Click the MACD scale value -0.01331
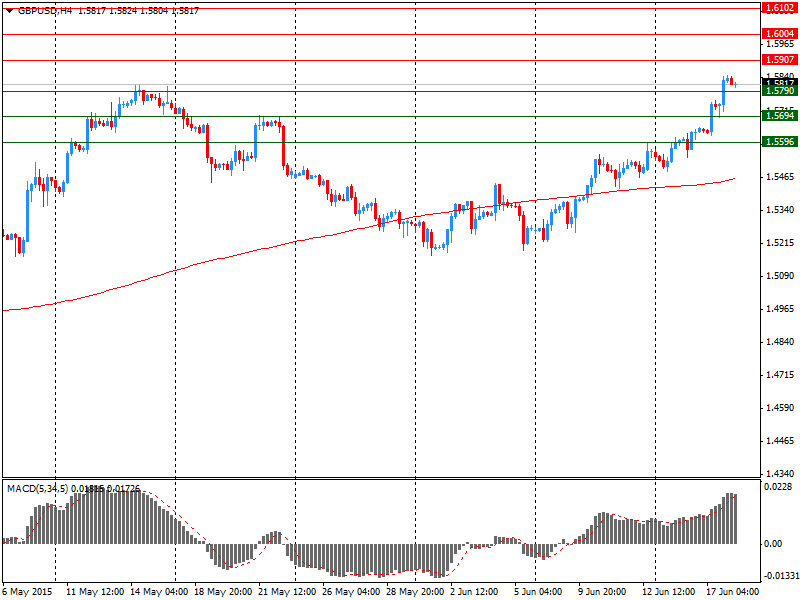800x600 pixels. click(x=781, y=576)
